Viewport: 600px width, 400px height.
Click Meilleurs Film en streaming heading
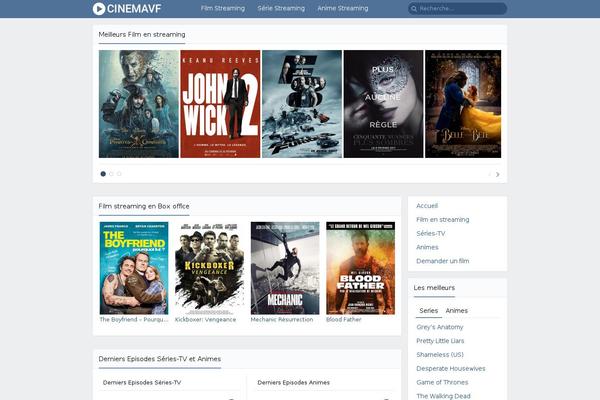point(142,34)
